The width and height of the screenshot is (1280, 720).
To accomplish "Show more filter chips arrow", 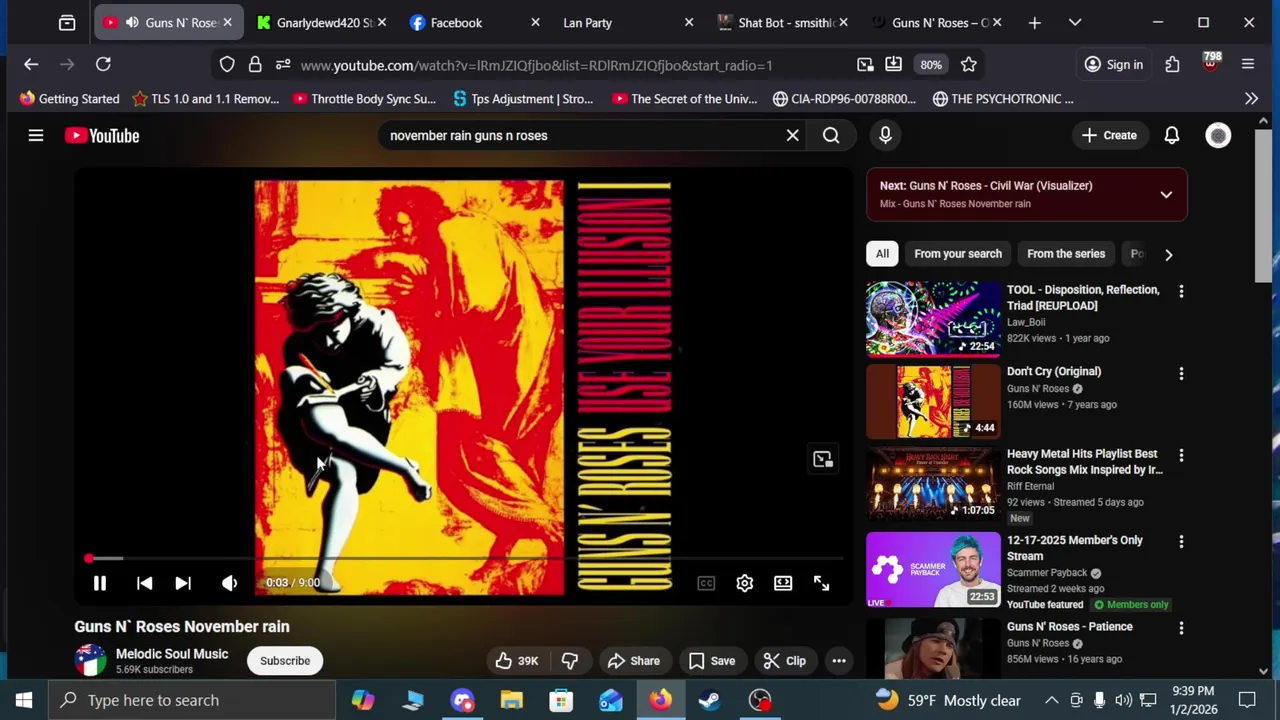I will tap(1168, 254).
